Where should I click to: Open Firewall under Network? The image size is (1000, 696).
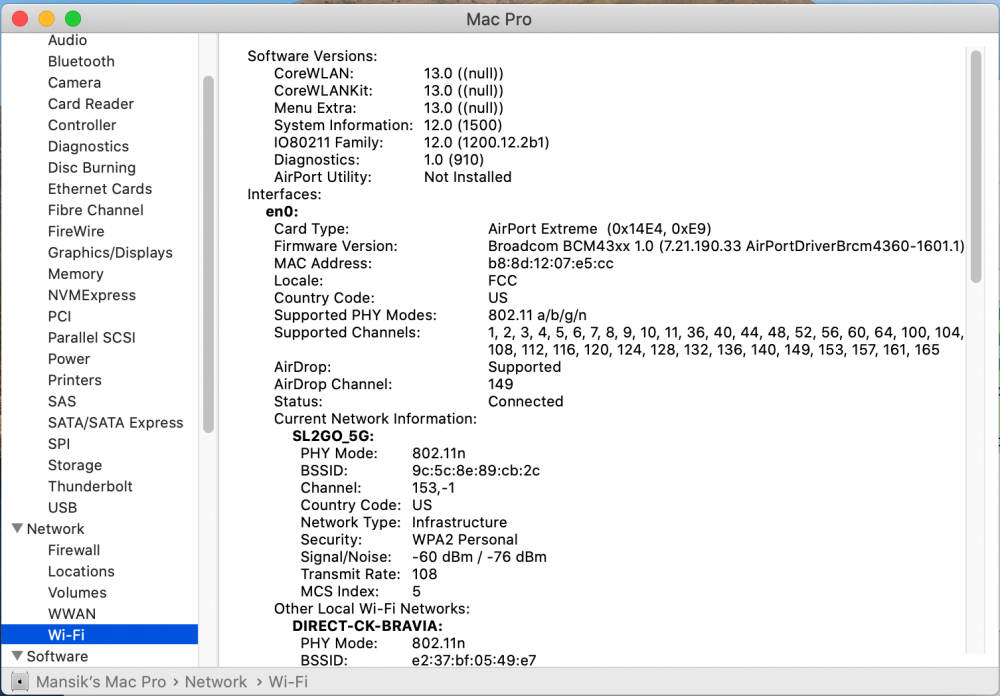pos(74,550)
